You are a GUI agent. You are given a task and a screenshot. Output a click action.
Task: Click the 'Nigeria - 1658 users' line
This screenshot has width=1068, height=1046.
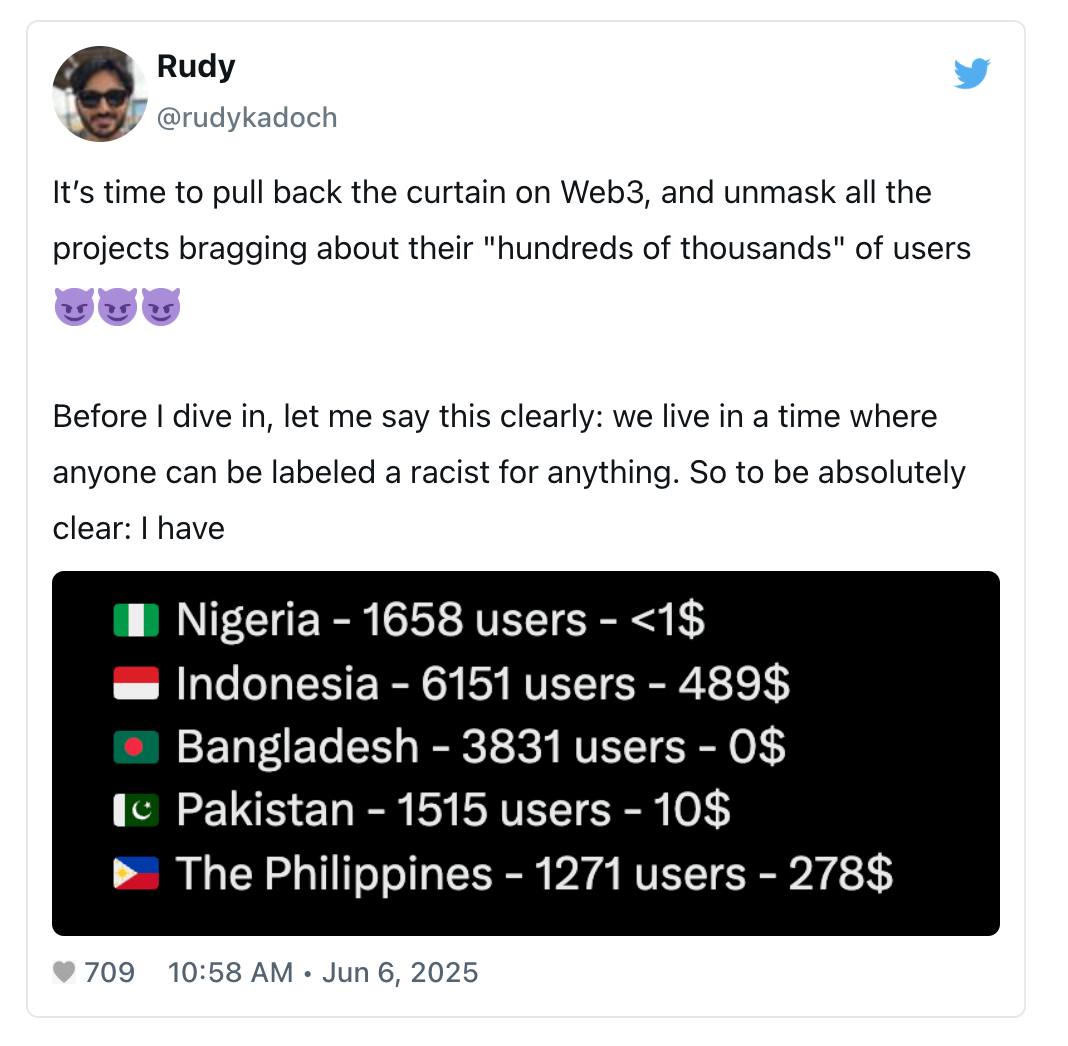(440, 621)
